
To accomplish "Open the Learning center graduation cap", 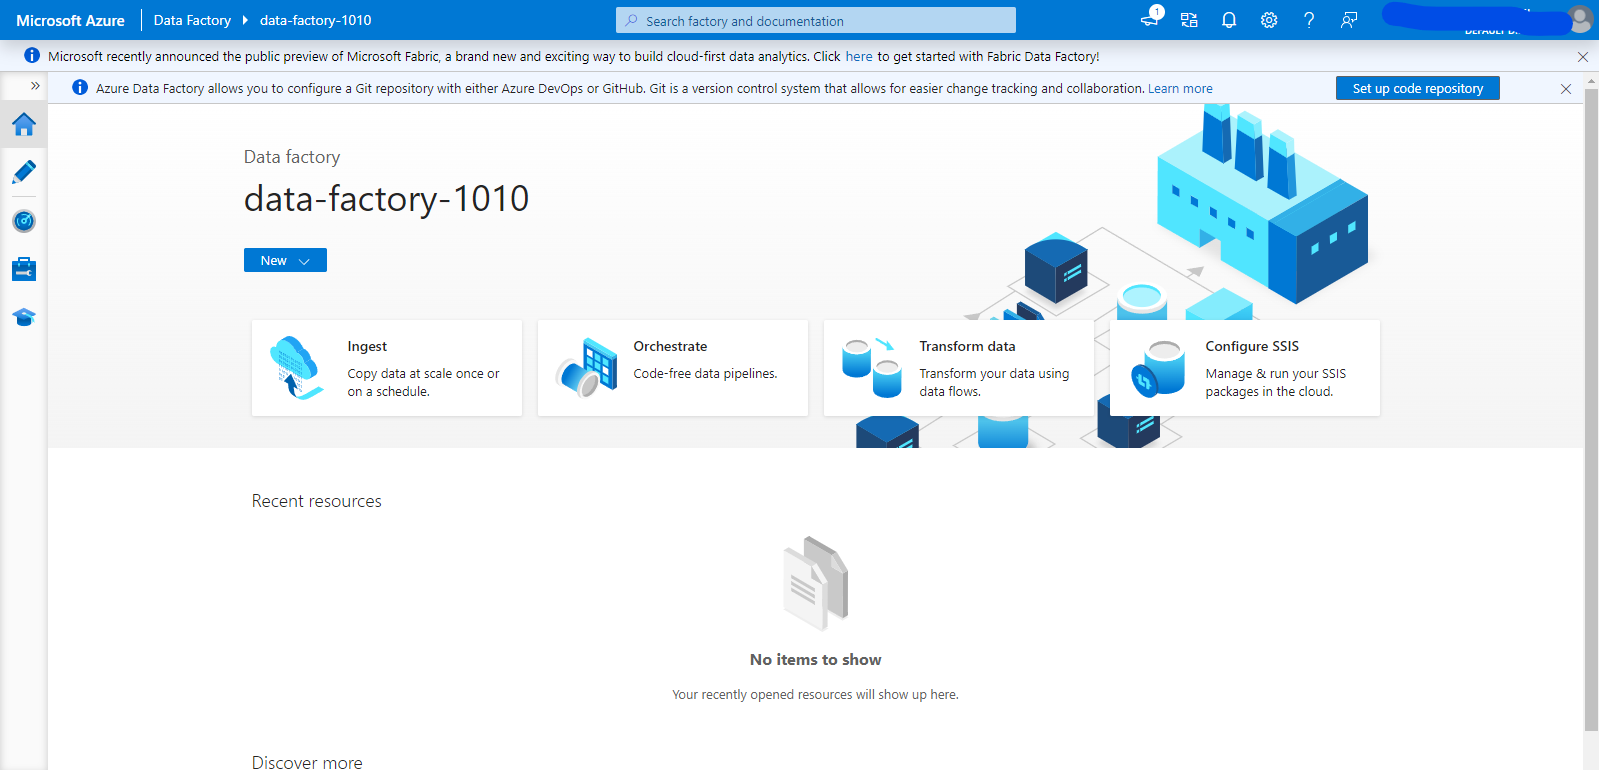I will coord(24,317).
